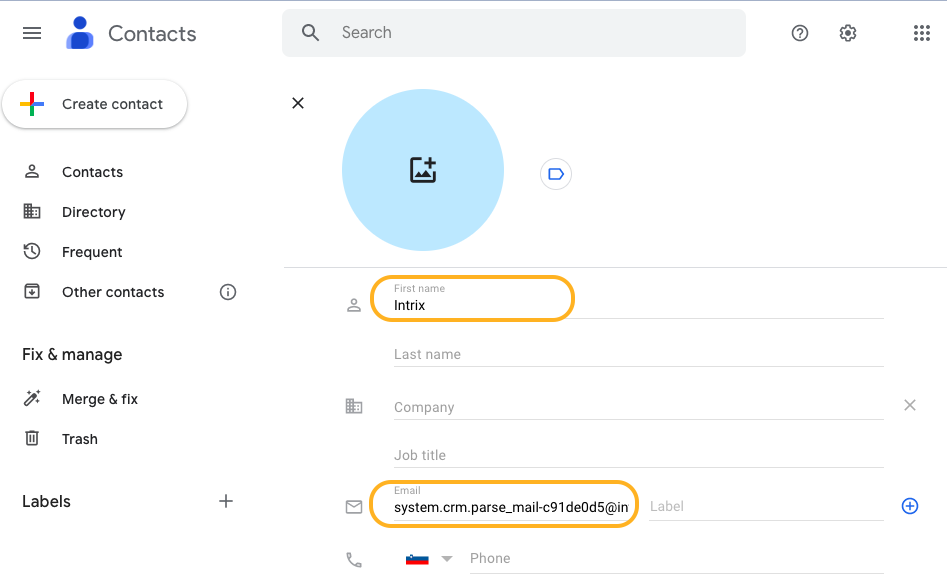Click the info icon next to Other contacts
947x587 pixels.
[x=228, y=292]
